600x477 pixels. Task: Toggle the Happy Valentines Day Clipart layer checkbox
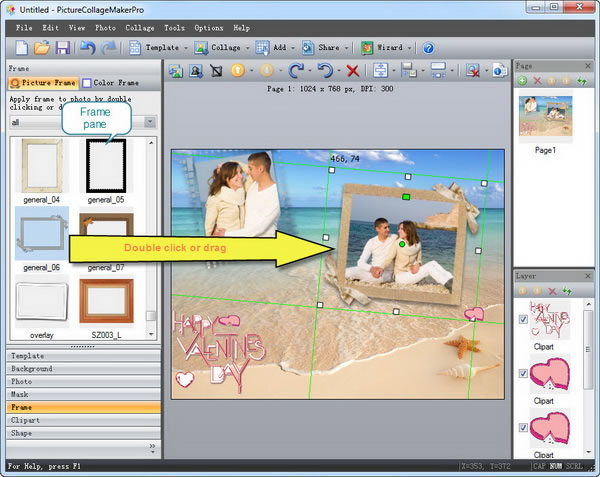coord(523,319)
